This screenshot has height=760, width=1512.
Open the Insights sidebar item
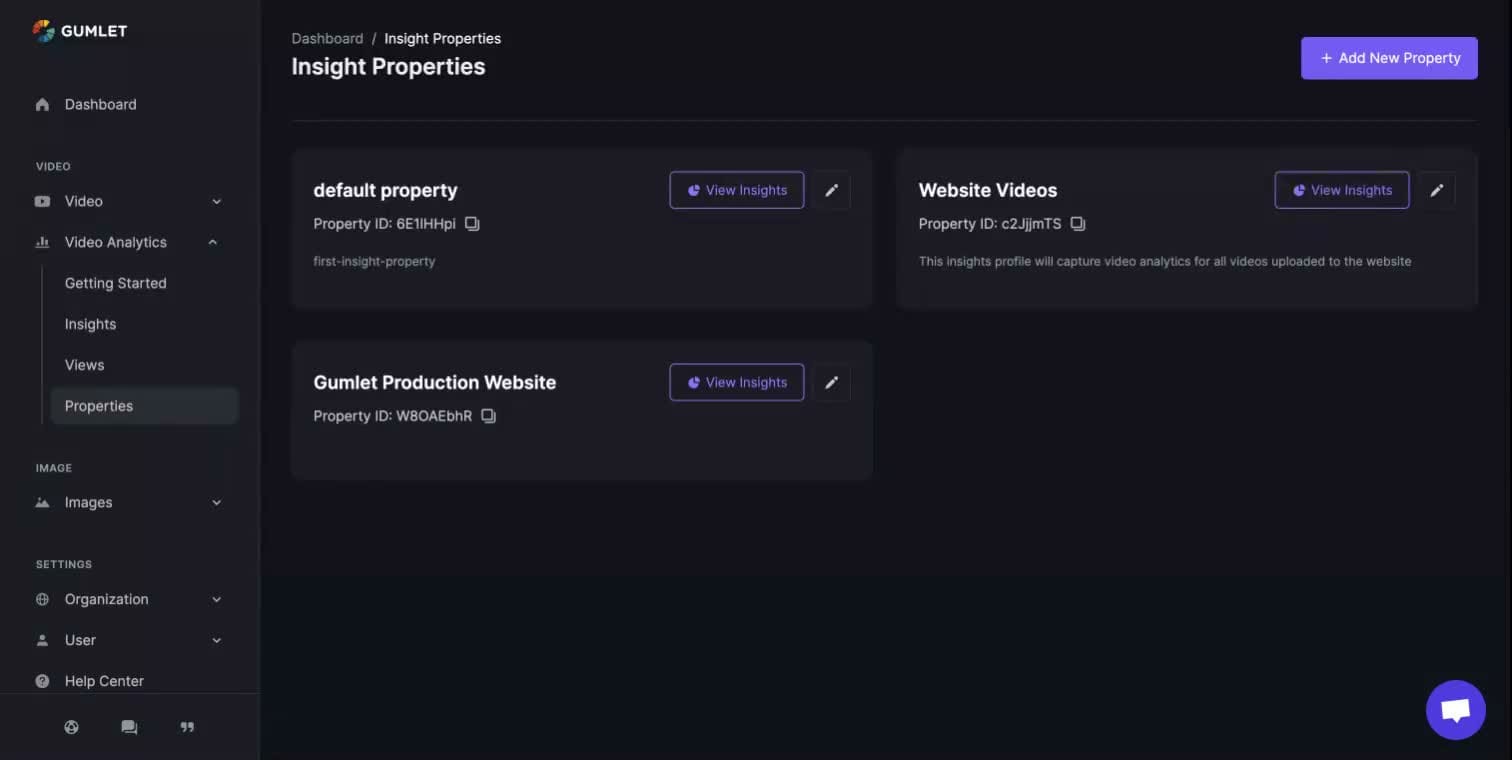coord(90,324)
